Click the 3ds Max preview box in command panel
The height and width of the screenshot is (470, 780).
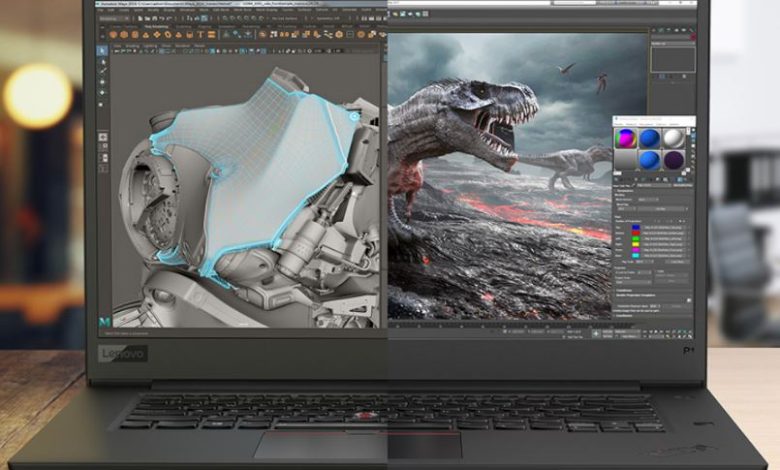click(673, 59)
